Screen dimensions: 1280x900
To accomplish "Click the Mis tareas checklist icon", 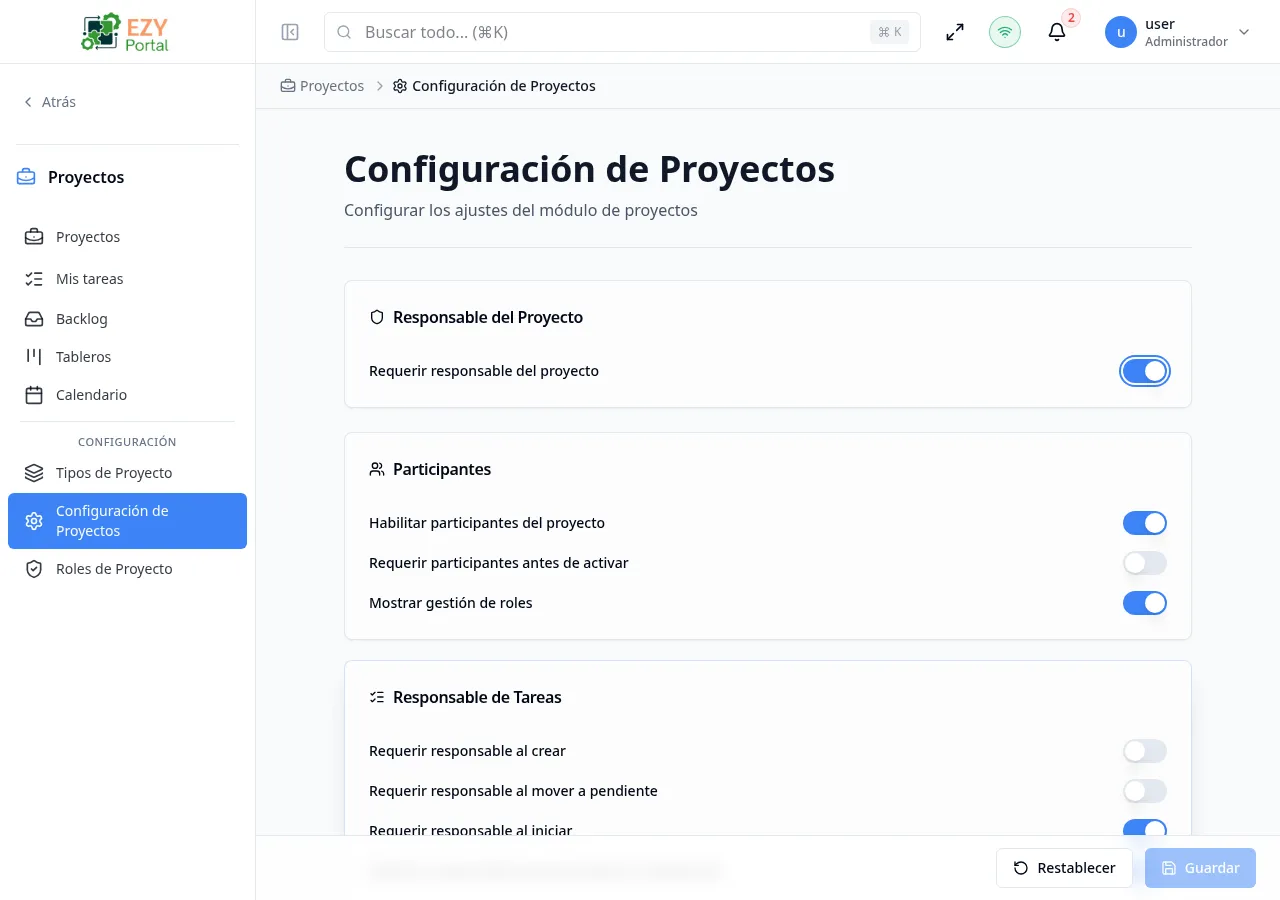I will tap(34, 279).
